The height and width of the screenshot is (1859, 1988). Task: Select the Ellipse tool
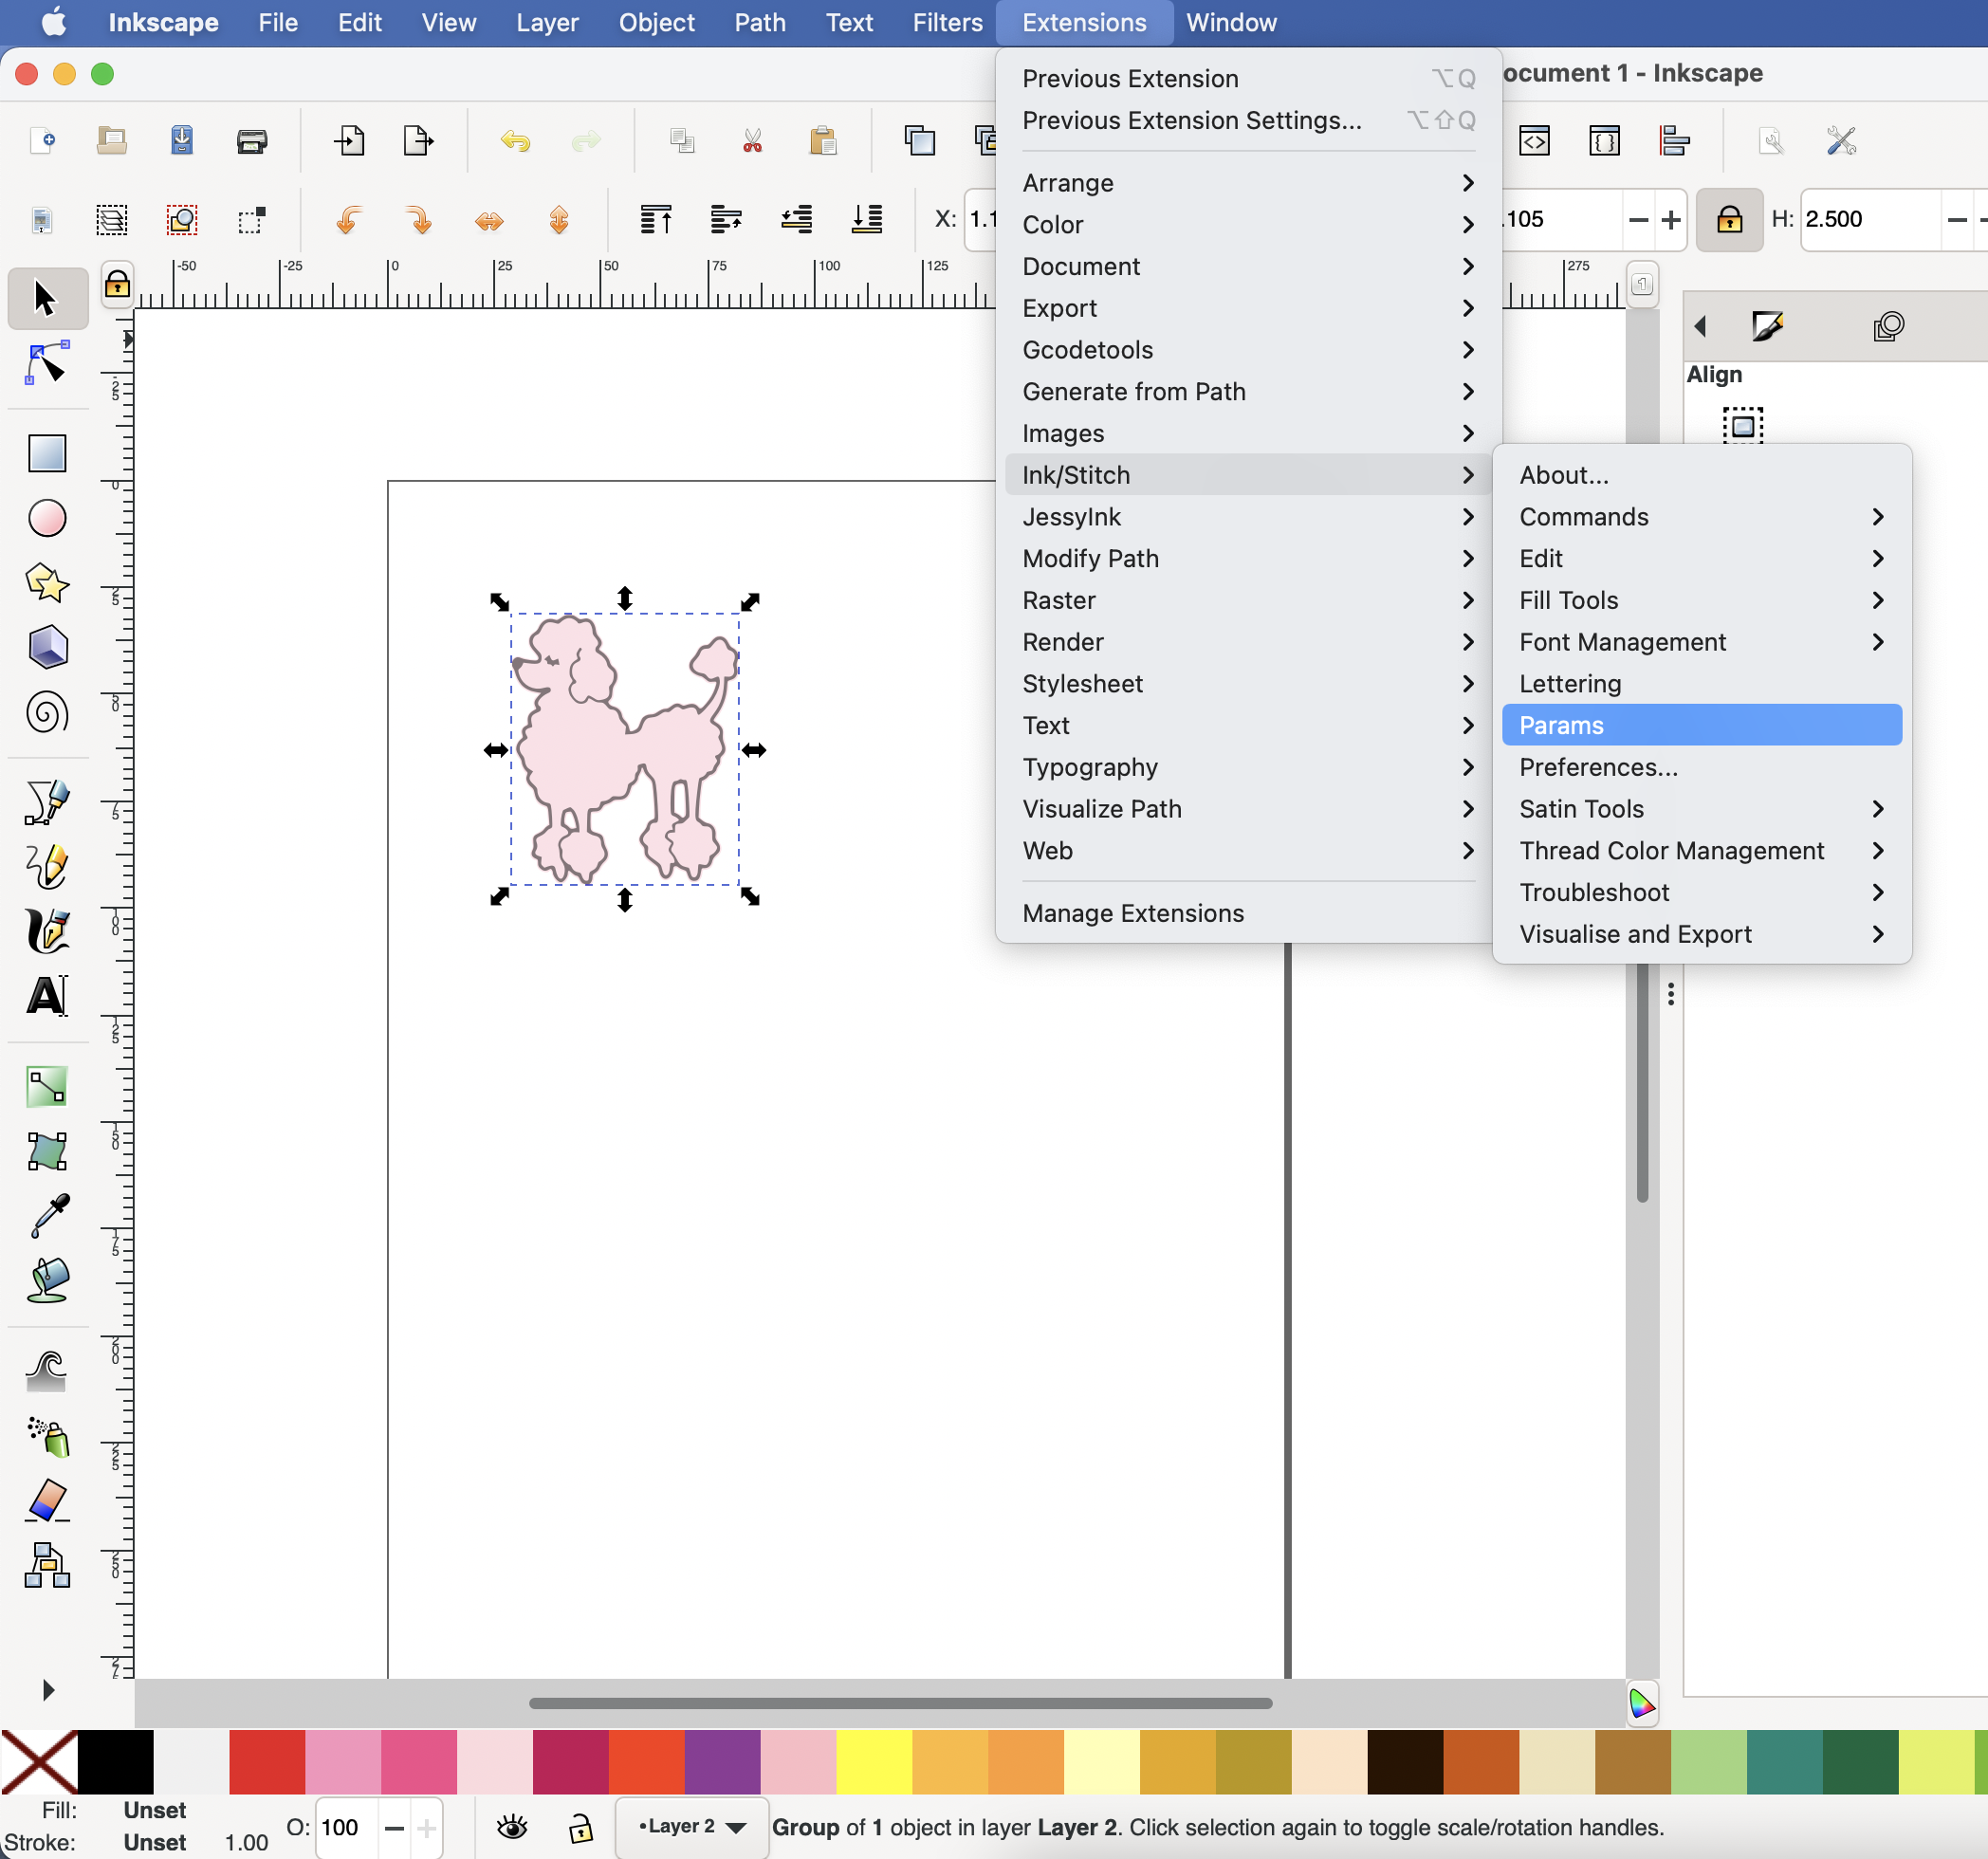46,517
